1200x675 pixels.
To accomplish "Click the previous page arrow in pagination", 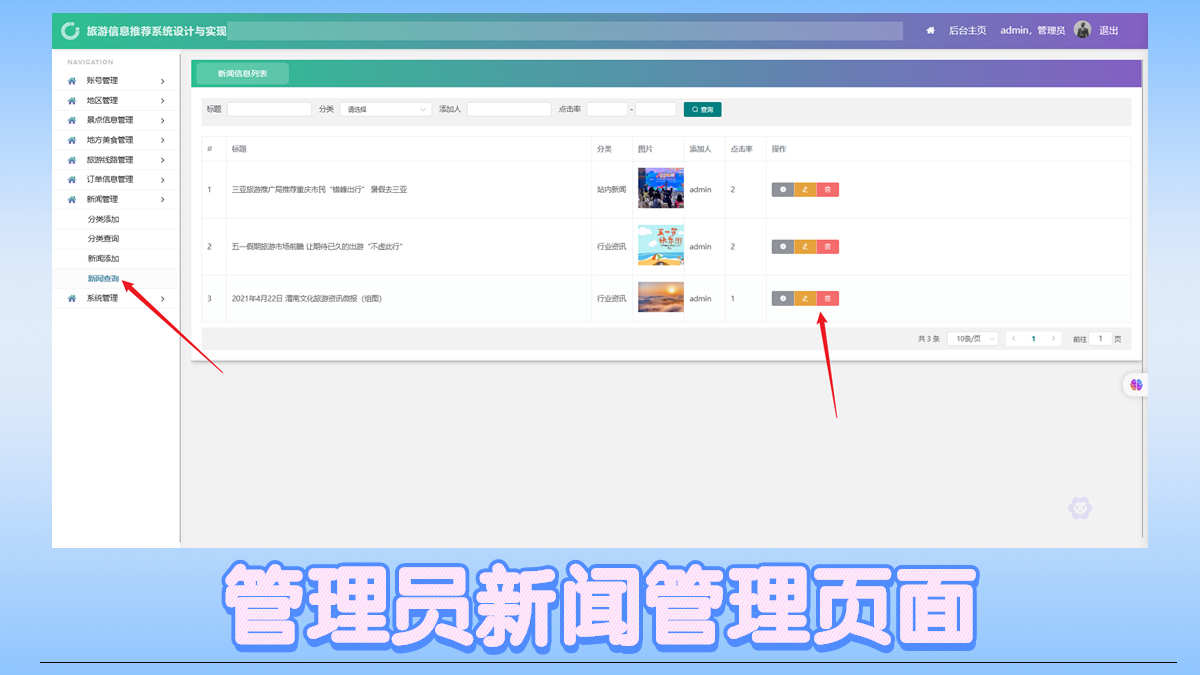I will [x=1014, y=339].
